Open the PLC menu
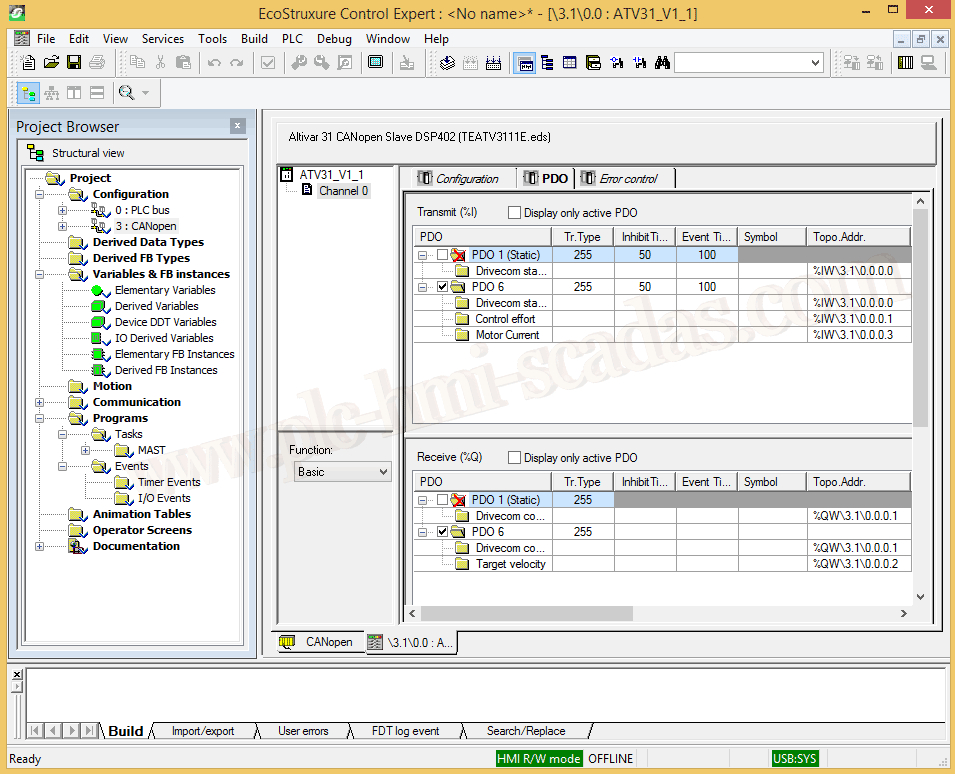This screenshot has height=774, width=955. [x=292, y=39]
